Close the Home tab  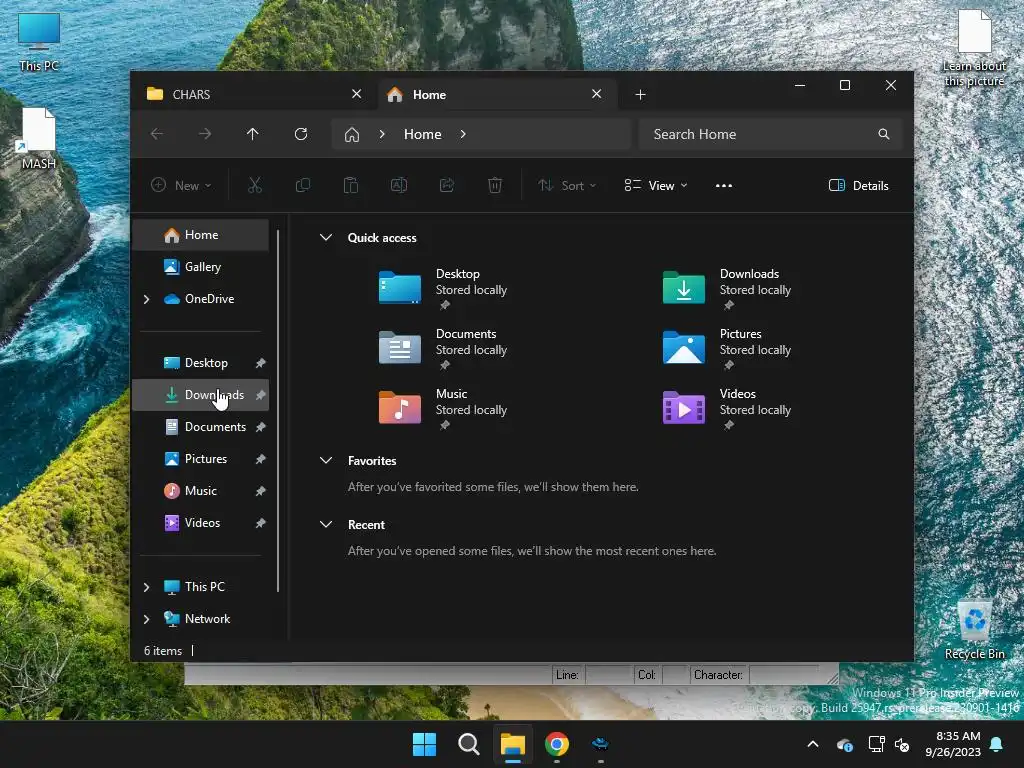pos(596,94)
